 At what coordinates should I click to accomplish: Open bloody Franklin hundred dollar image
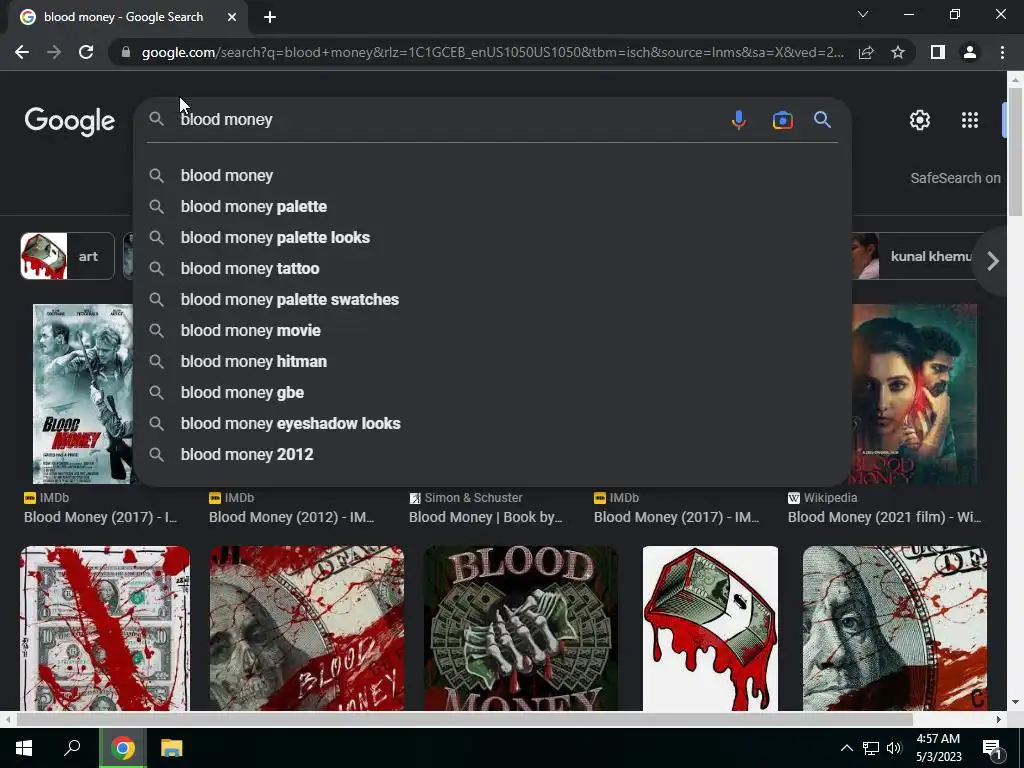(x=894, y=628)
